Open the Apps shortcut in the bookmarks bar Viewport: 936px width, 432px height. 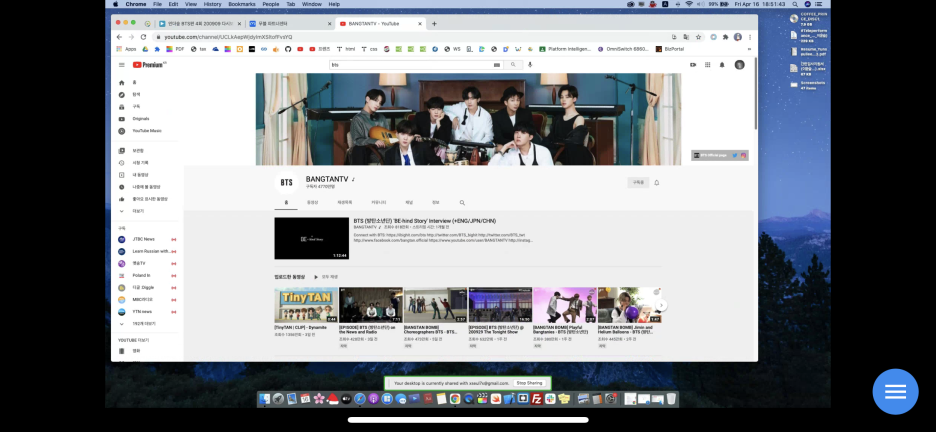click(127, 49)
